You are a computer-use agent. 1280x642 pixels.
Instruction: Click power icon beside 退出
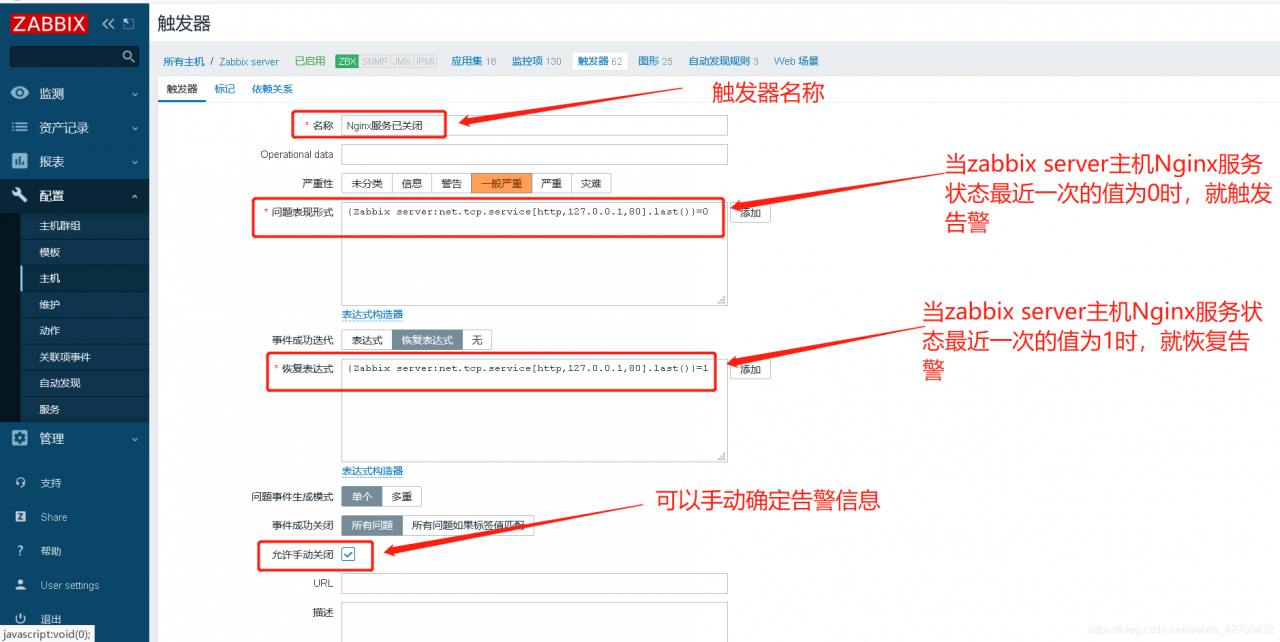click(x=20, y=619)
